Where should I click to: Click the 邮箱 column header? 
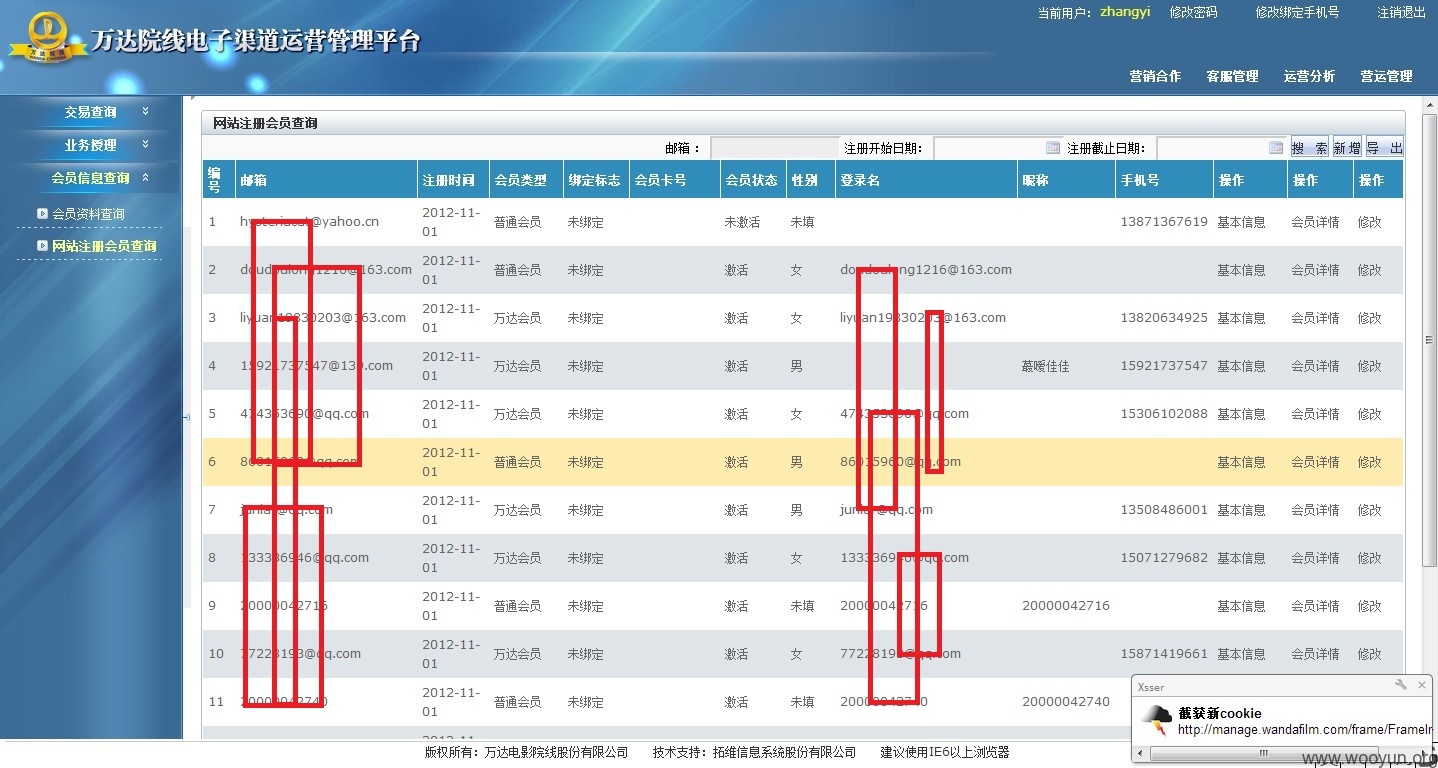[x=326, y=180]
